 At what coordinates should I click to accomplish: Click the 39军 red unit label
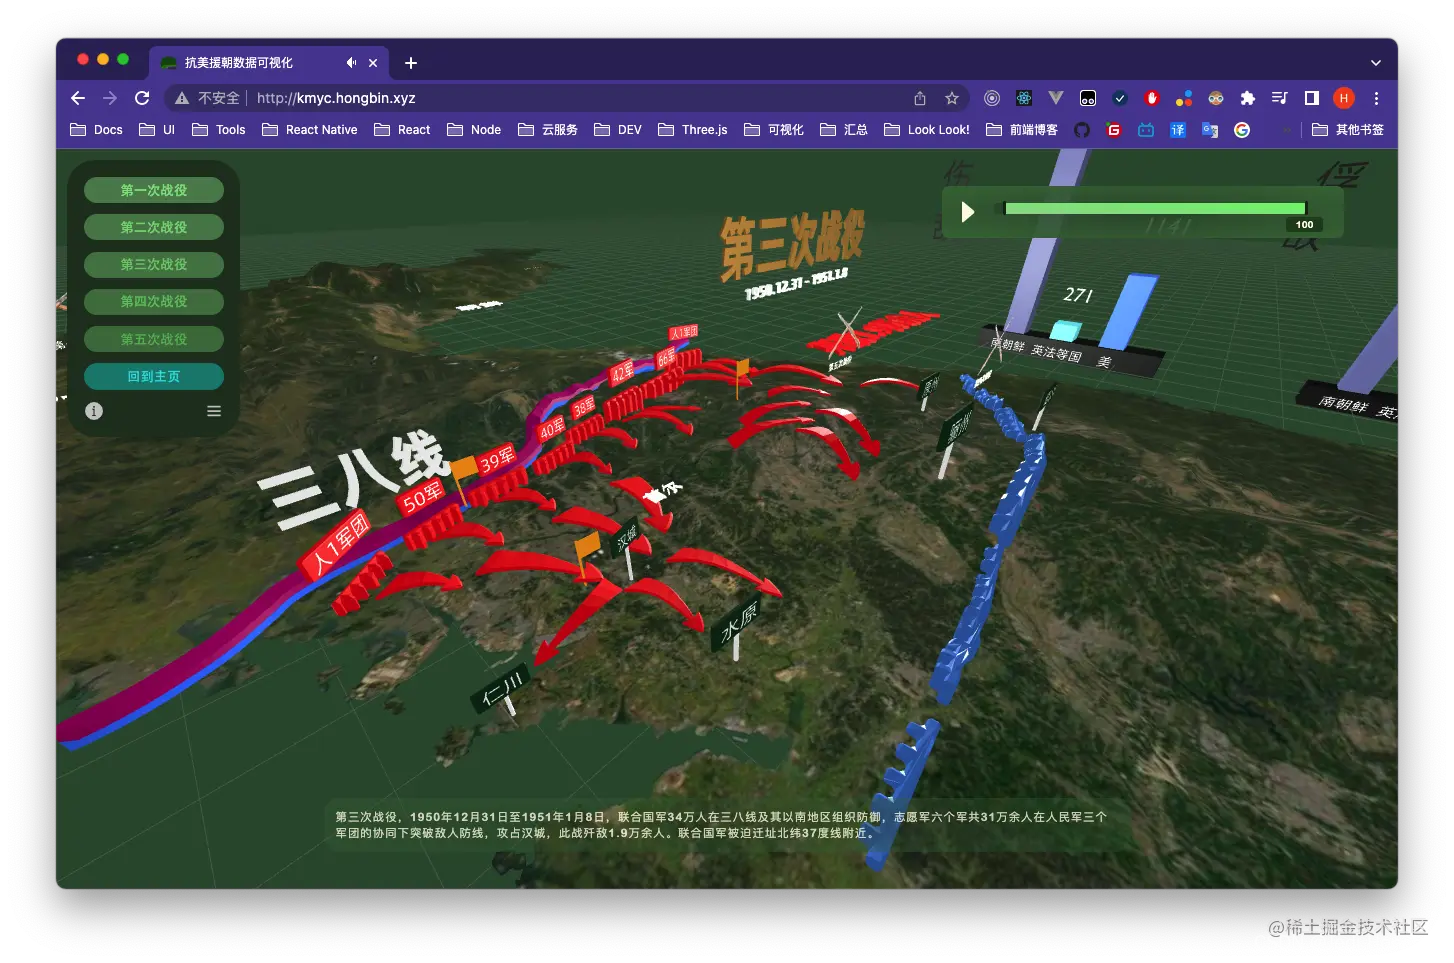click(497, 460)
